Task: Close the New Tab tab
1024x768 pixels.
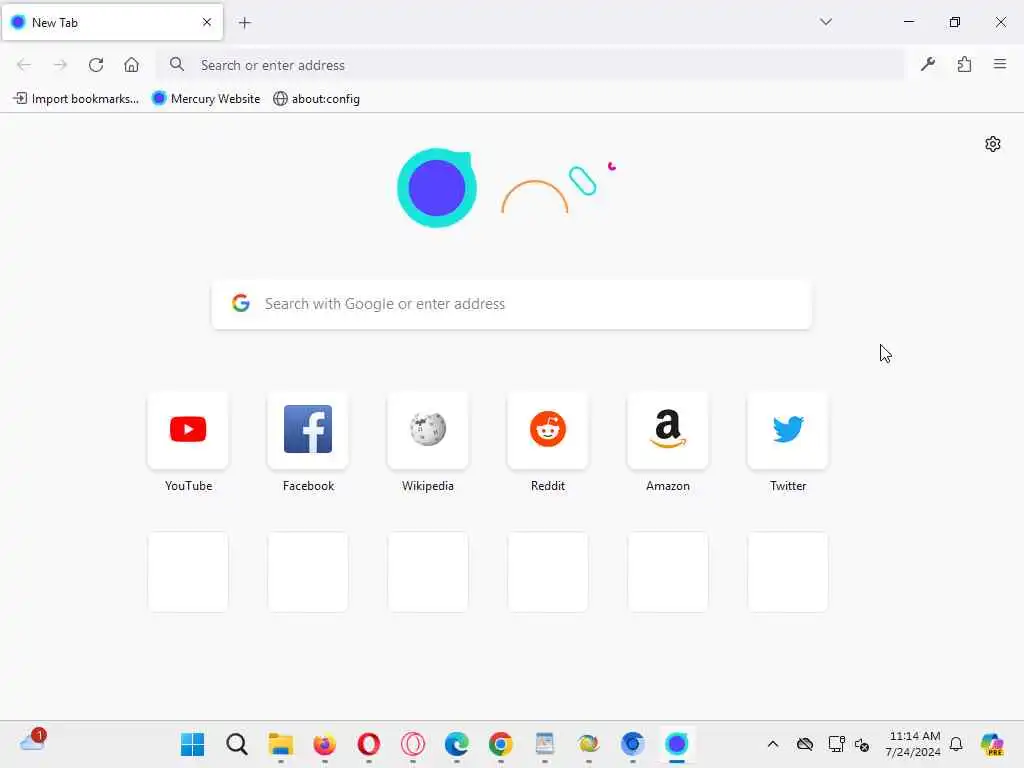Action: tap(207, 22)
